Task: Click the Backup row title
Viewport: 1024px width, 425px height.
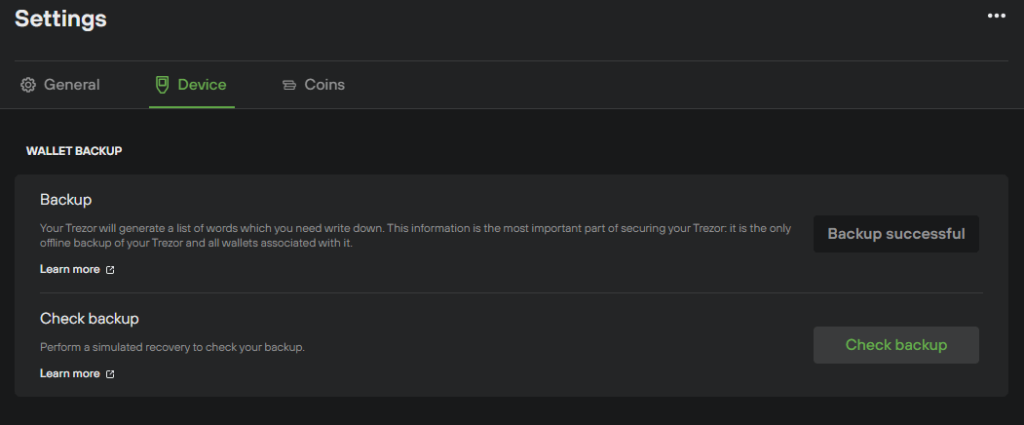Action: (66, 200)
